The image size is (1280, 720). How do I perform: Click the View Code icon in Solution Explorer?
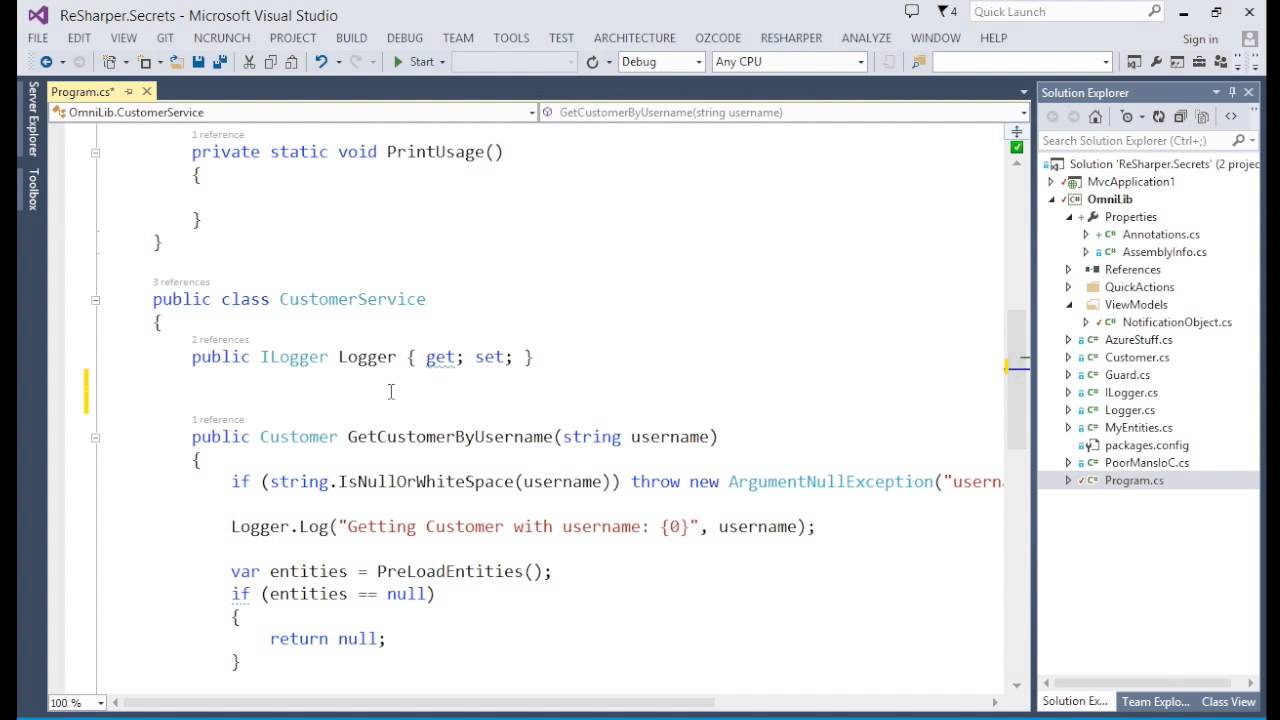click(1231, 116)
